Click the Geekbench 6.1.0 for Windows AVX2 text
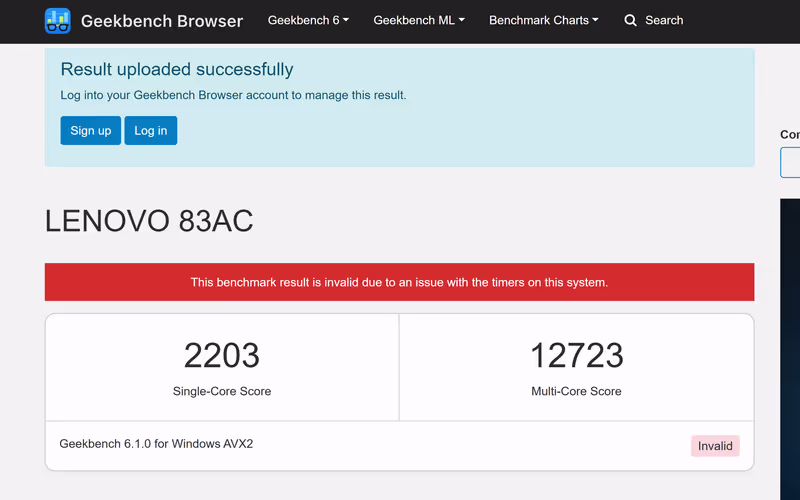This screenshot has width=800, height=500. coord(156,444)
